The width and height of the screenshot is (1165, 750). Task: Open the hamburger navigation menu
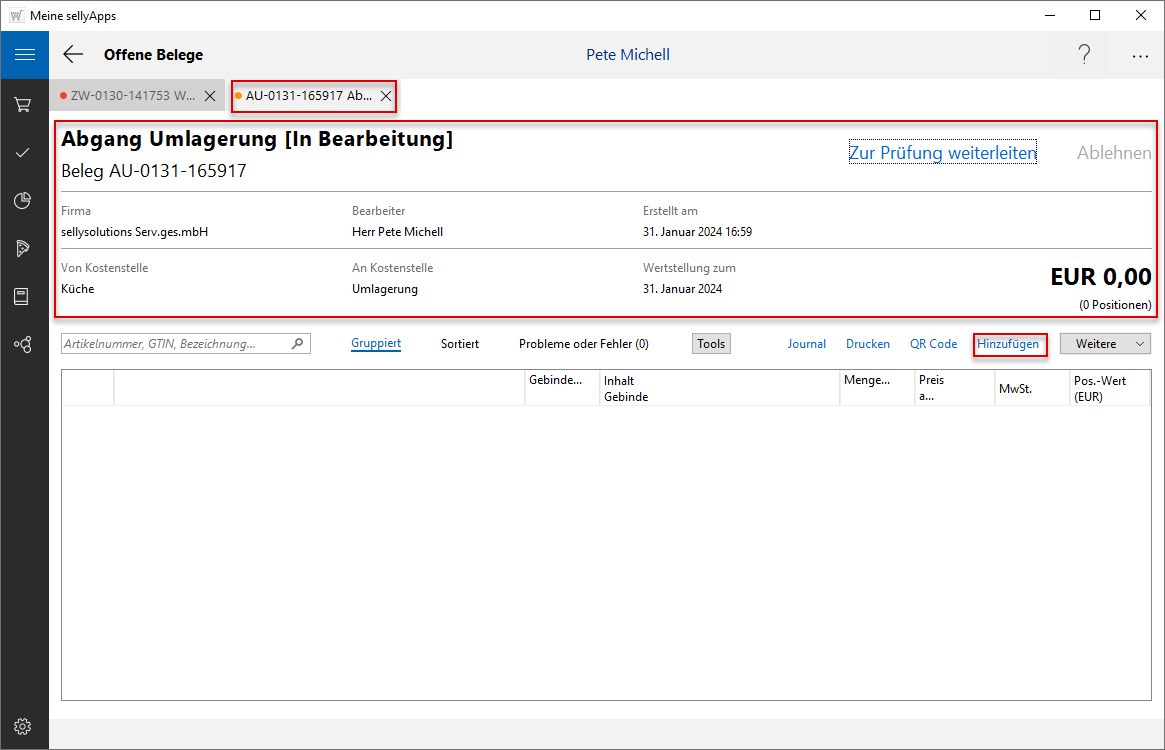[x=24, y=55]
